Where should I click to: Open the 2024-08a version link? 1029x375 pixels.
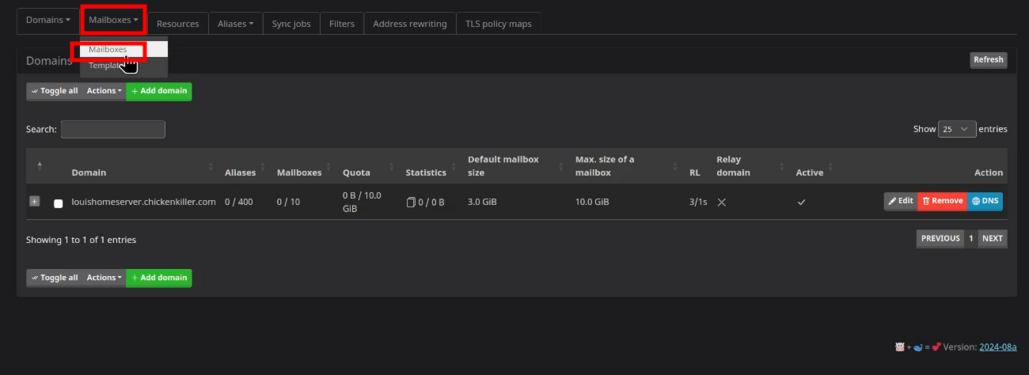(x=998, y=347)
